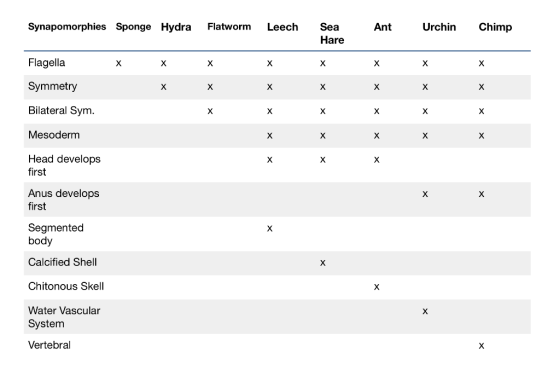Click the Ant column header
Viewport: 560px width, 370px height.
(382, 27)
